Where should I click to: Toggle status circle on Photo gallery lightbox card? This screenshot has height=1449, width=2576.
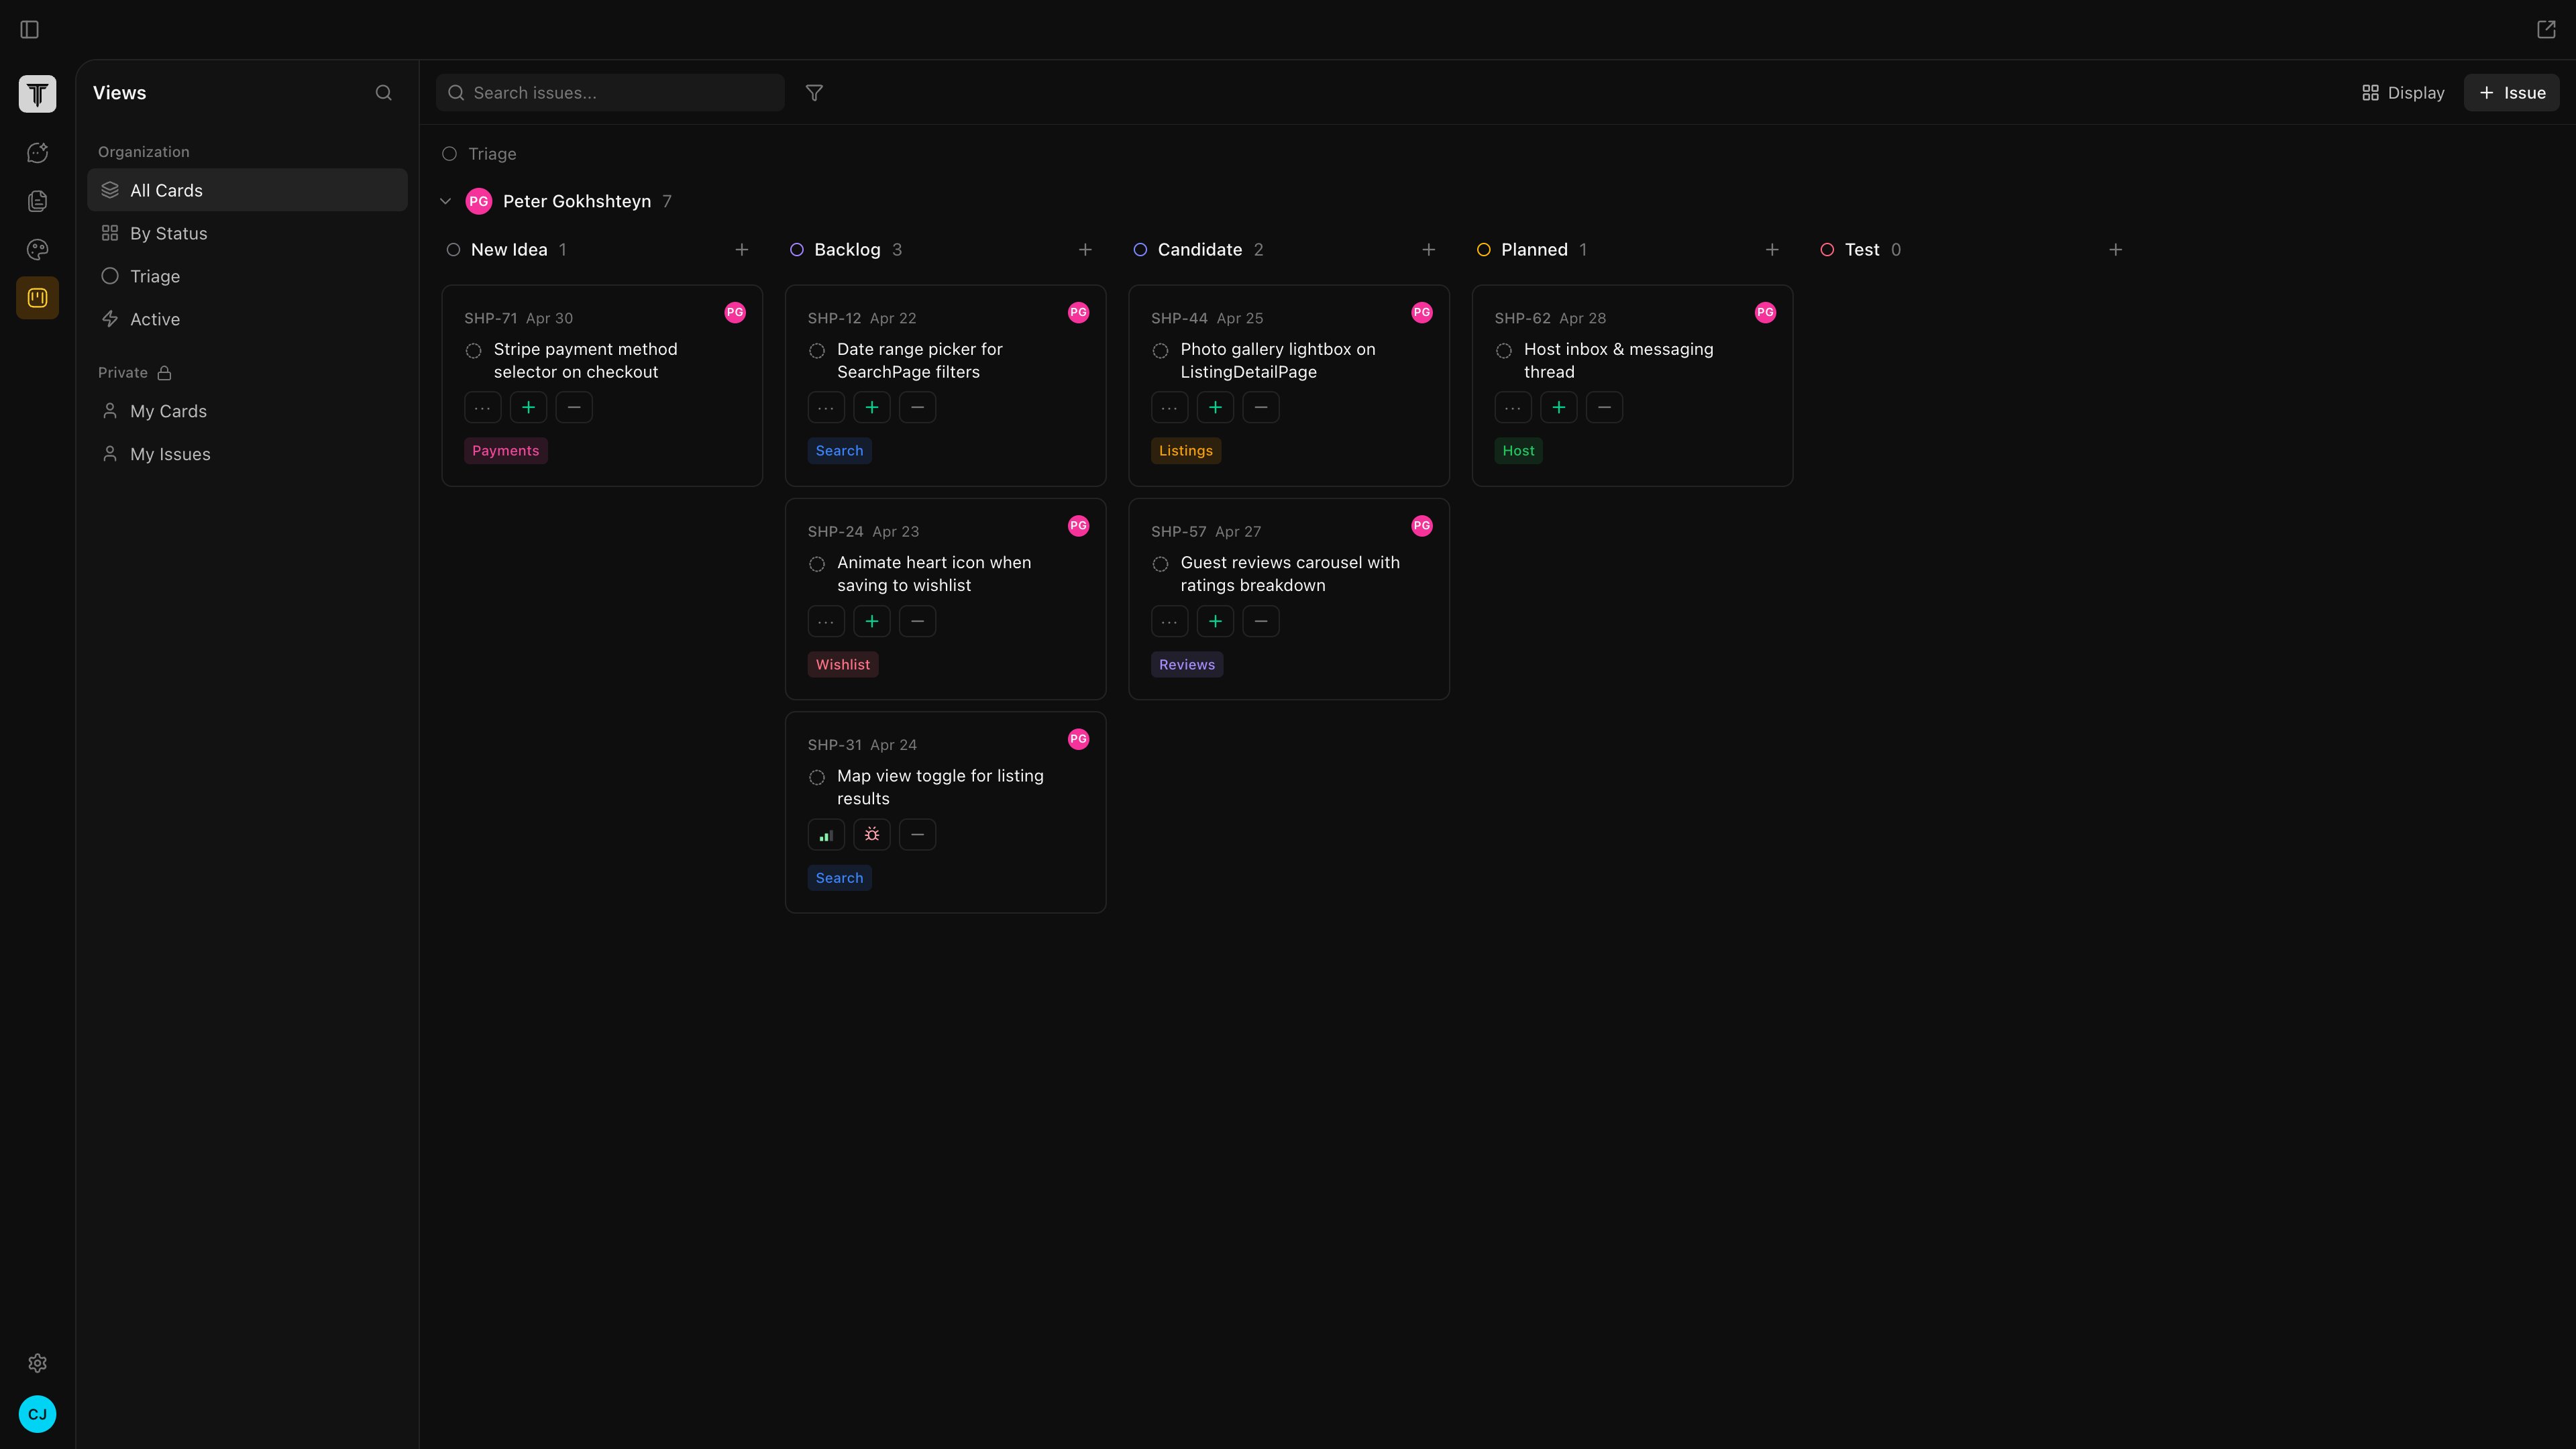pyautogui.click(x=1161, y=351)
